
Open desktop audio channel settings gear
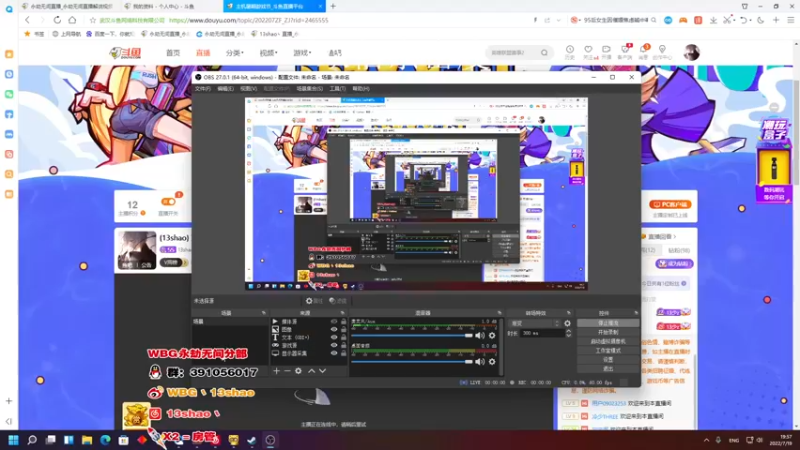pos(492,362)
